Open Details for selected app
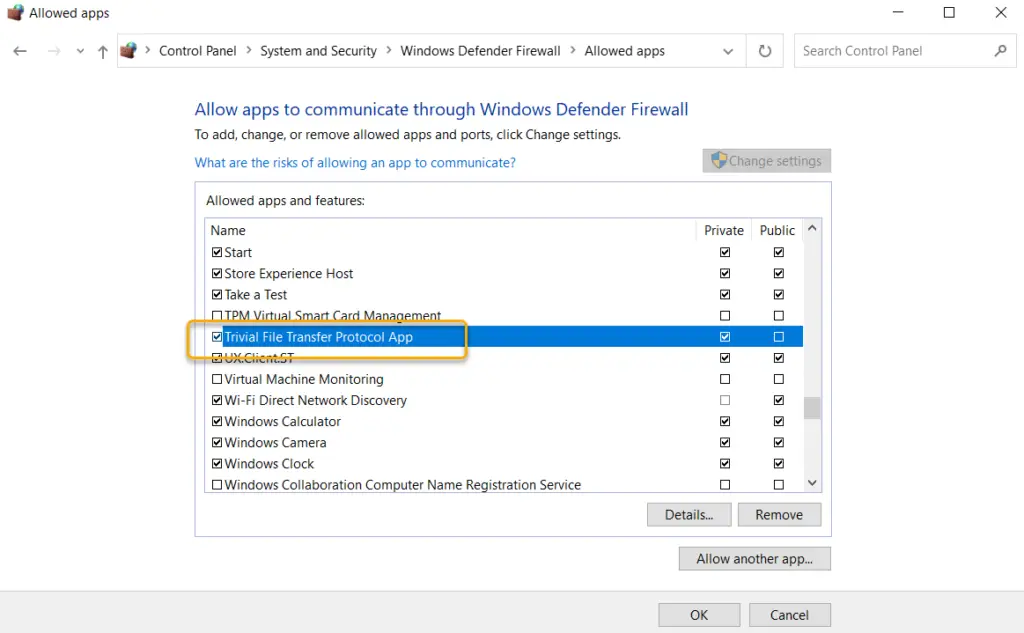Image resolution: width=1024 pixels, height=633 pixels. (689, 515)
